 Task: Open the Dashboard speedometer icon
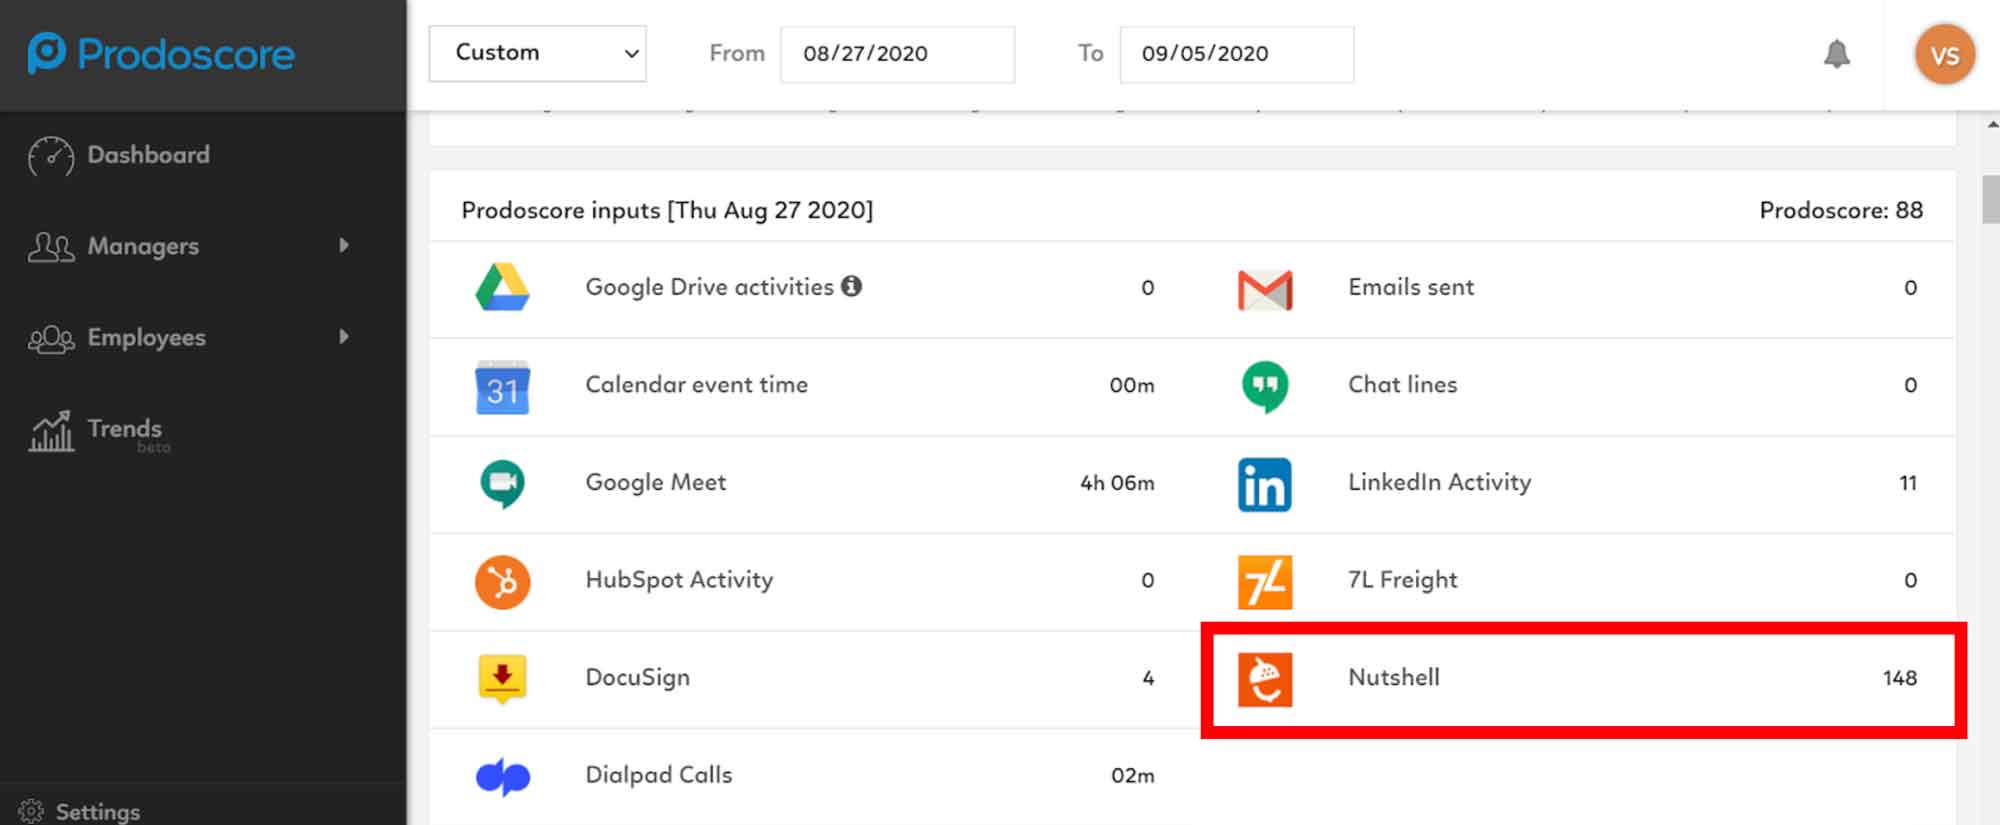(x=50, y=156)
